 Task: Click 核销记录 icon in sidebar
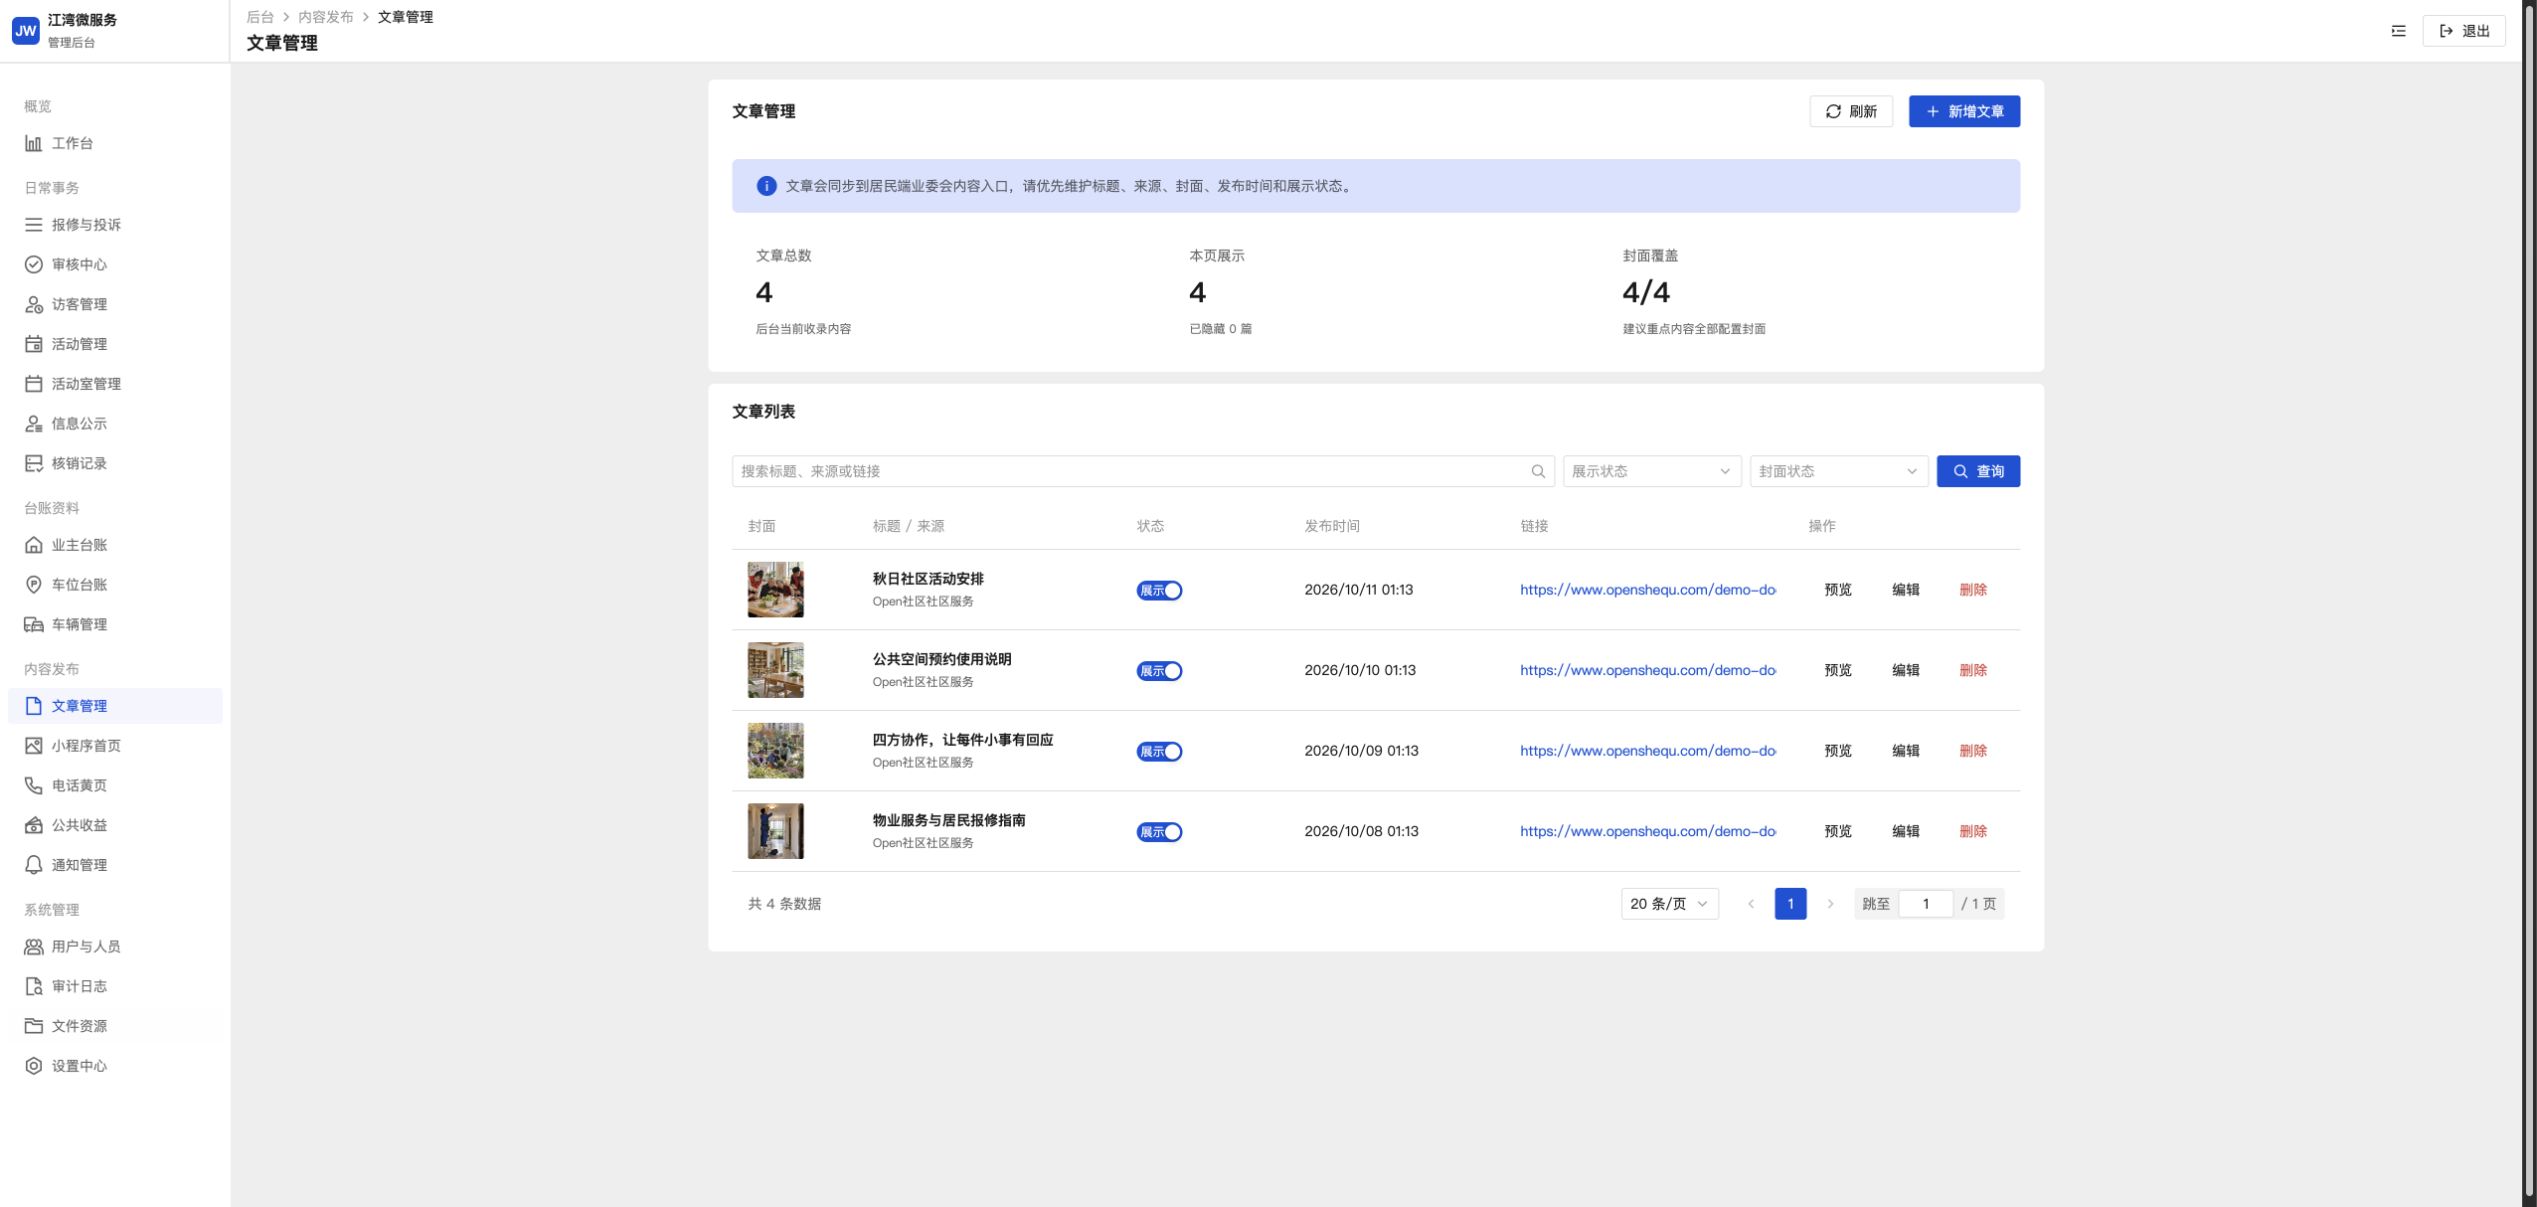pyautogui.click(x=33, y=463)
